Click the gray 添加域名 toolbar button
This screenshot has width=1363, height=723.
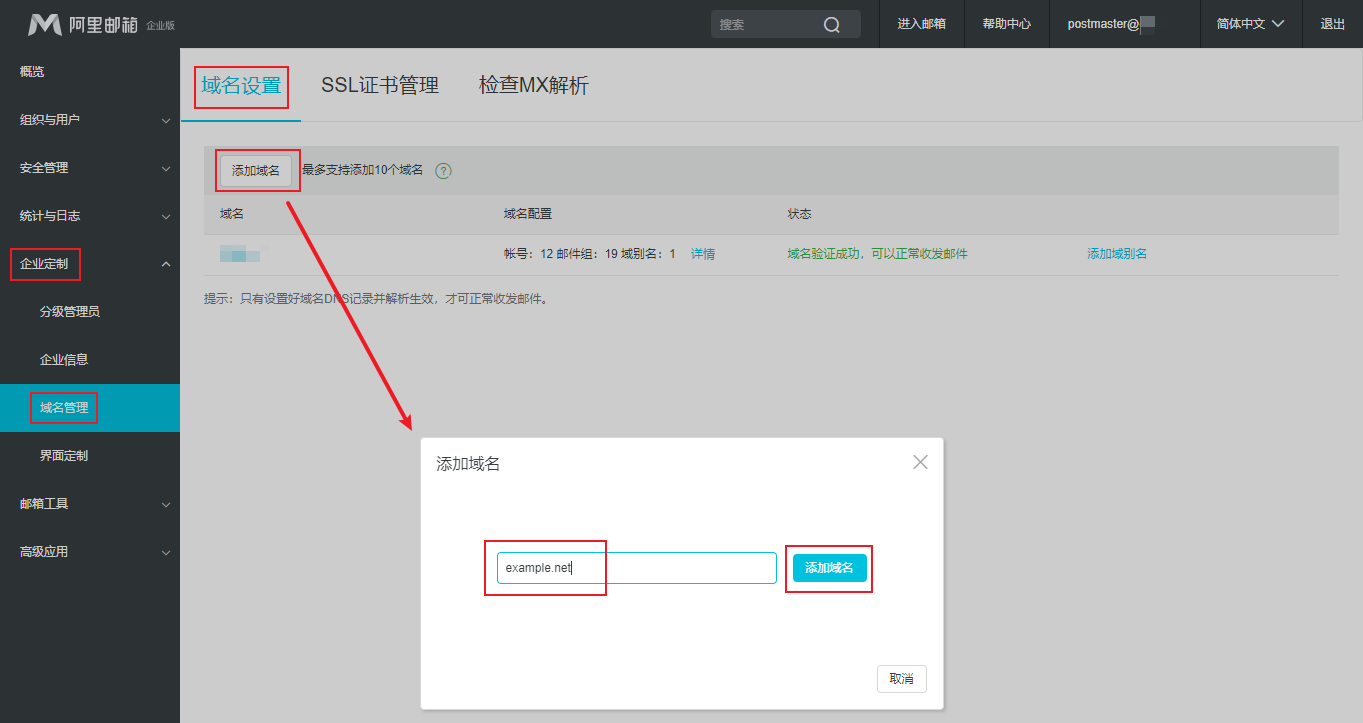256,171
